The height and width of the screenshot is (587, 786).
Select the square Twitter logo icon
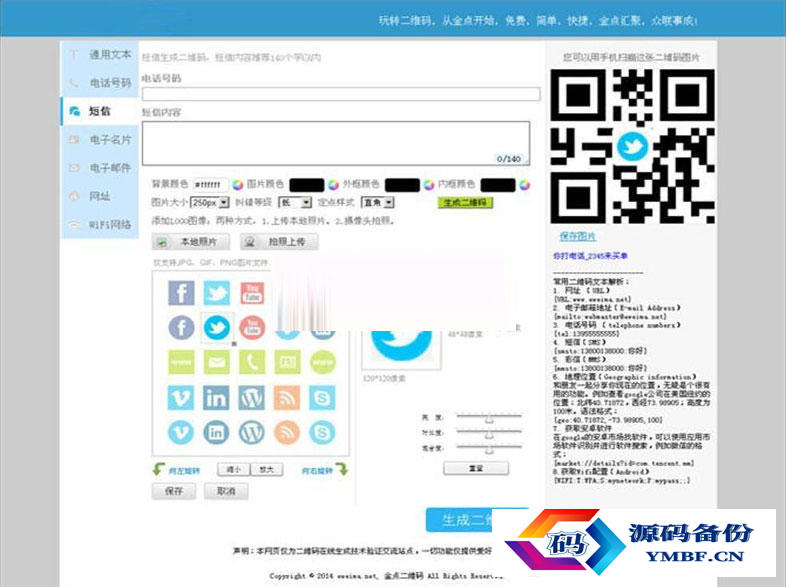(x=217, y=292)
